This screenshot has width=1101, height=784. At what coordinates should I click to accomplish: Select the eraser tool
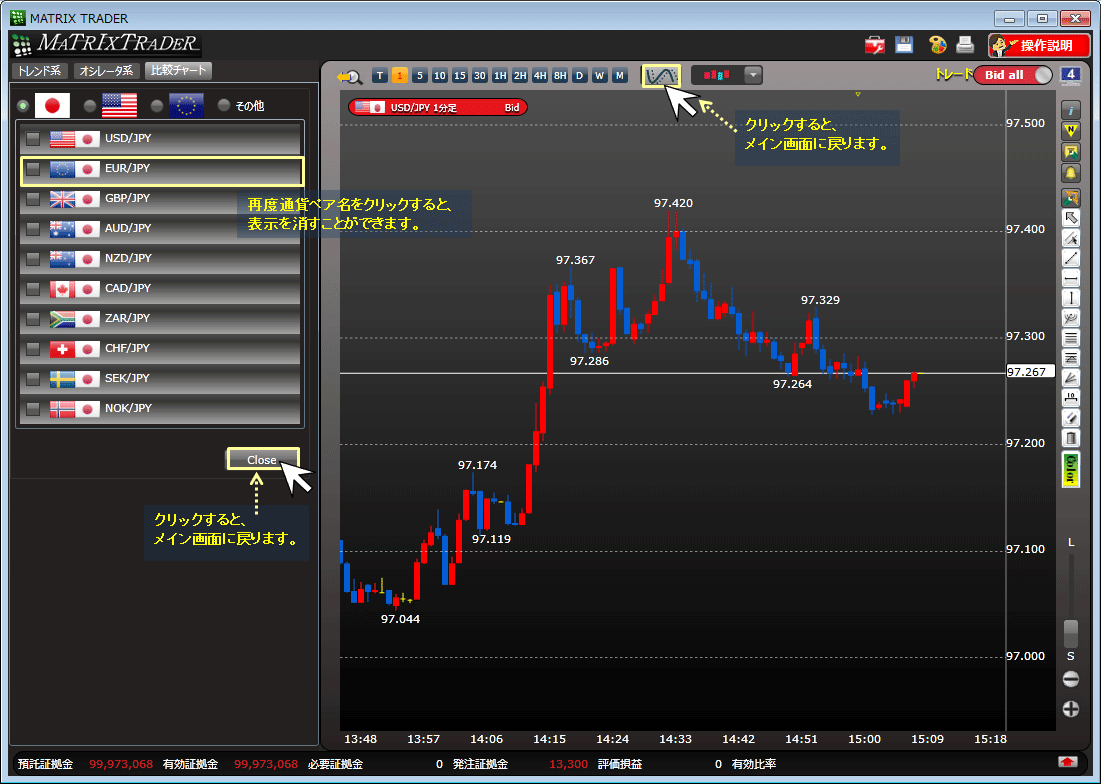(1071, 419)
